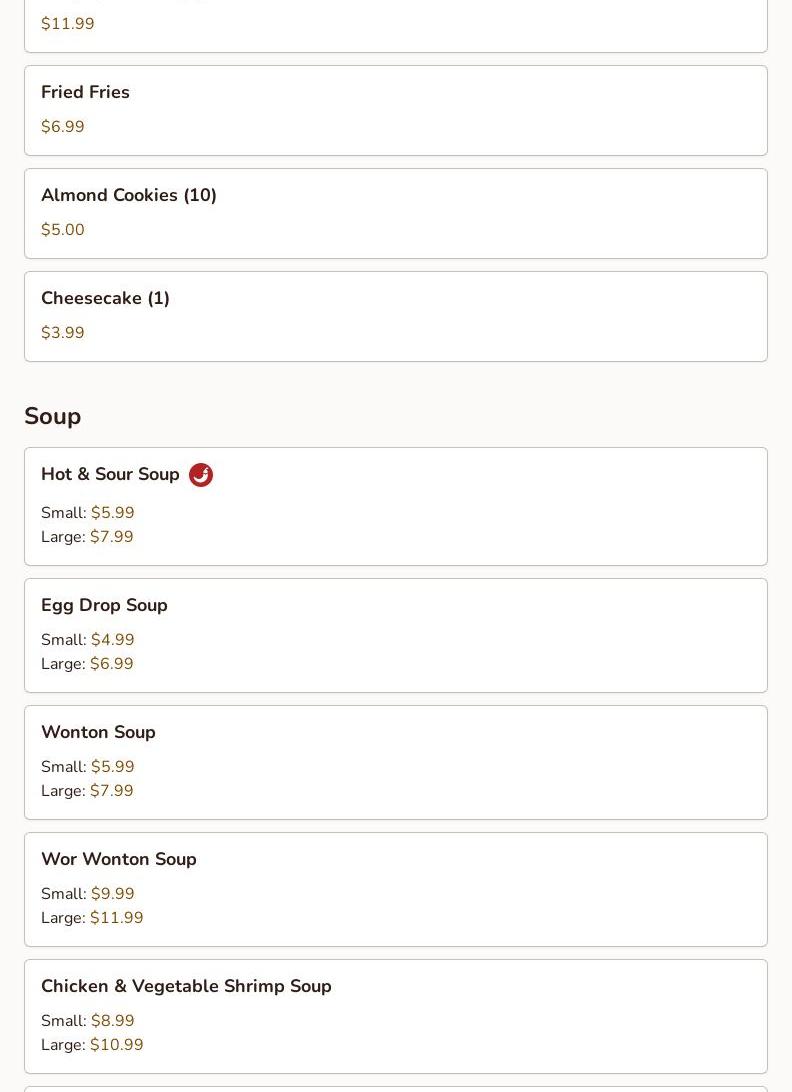Click the $3.99 Cheesecake price
This screenshot has height=1092, width=792.
pyautogui.click(x=63, y=333)
